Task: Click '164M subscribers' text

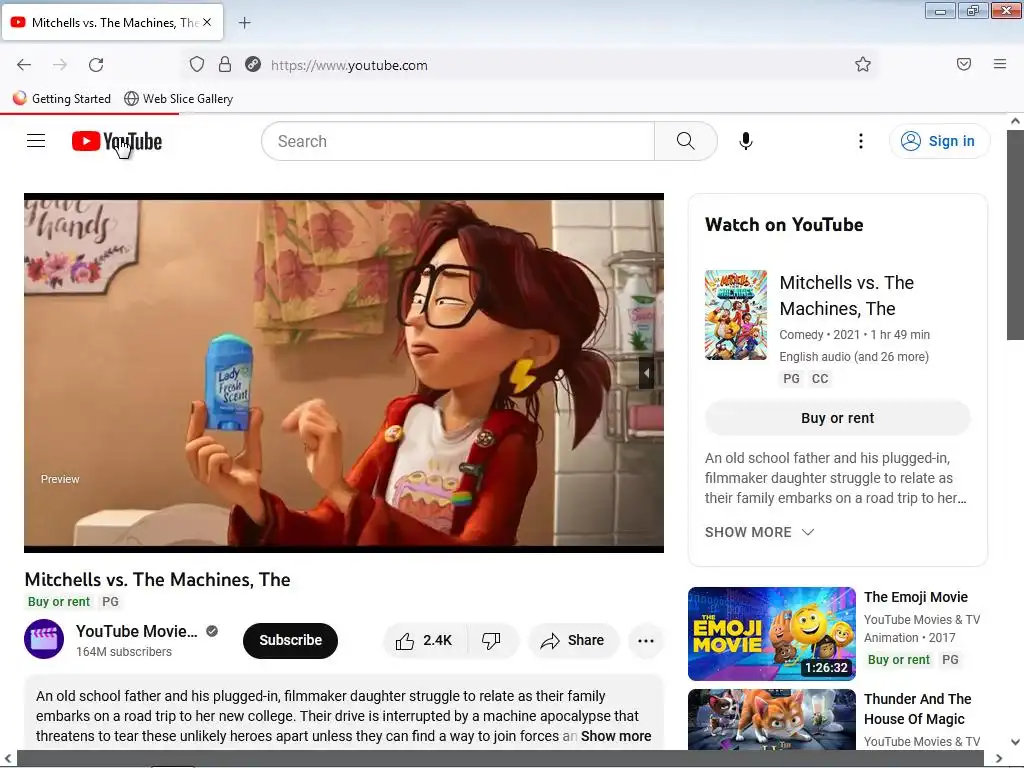Action: [124, 652]
